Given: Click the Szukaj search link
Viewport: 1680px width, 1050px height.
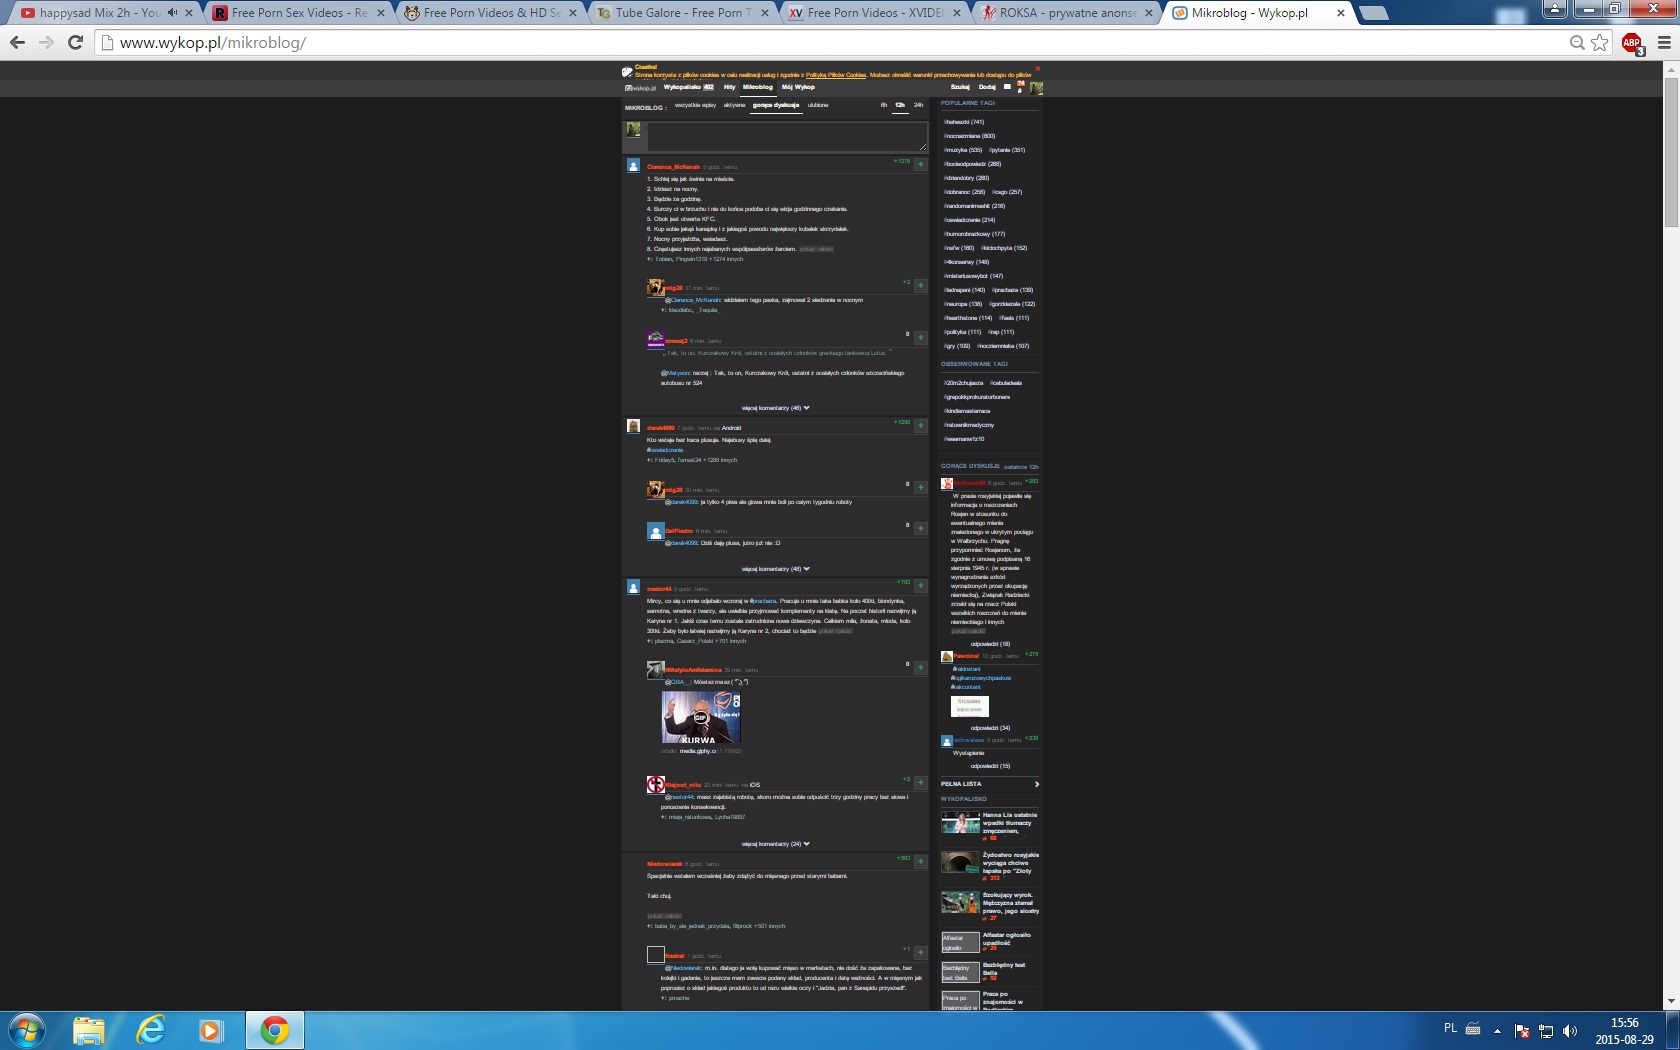Looking at the screenshot, I should tap(960, 87).
